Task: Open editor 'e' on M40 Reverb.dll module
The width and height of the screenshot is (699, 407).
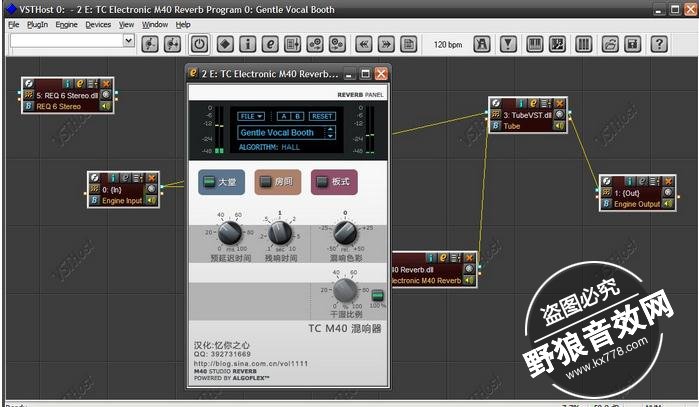Action: (443, 258)
